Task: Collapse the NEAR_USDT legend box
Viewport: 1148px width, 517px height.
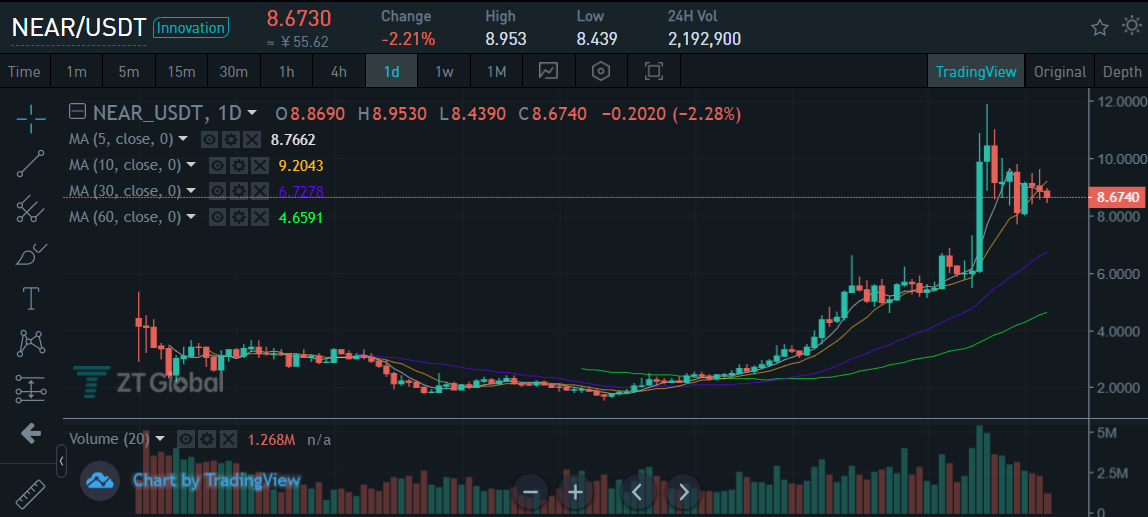Action: [77, 113]
